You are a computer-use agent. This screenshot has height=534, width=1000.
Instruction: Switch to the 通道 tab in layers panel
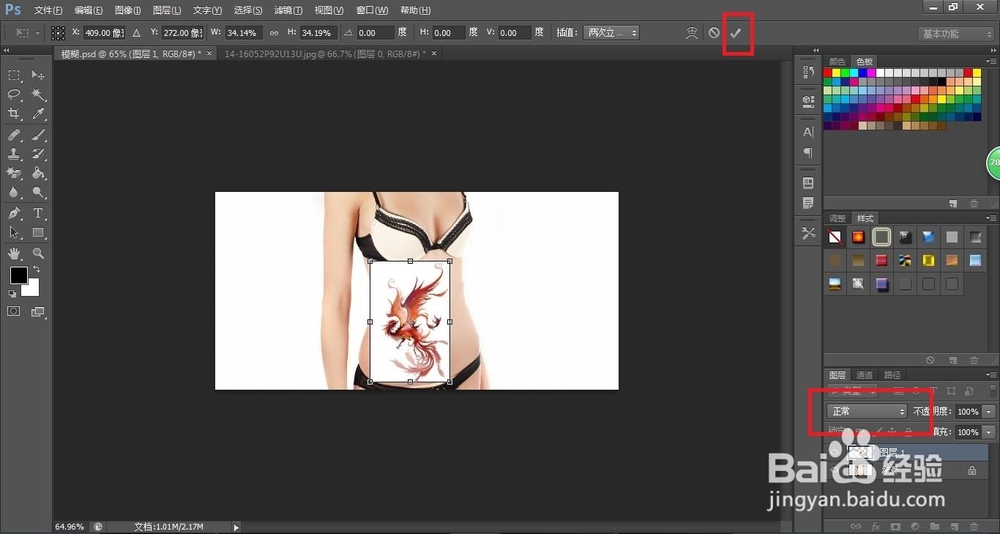tap(865, 375)
